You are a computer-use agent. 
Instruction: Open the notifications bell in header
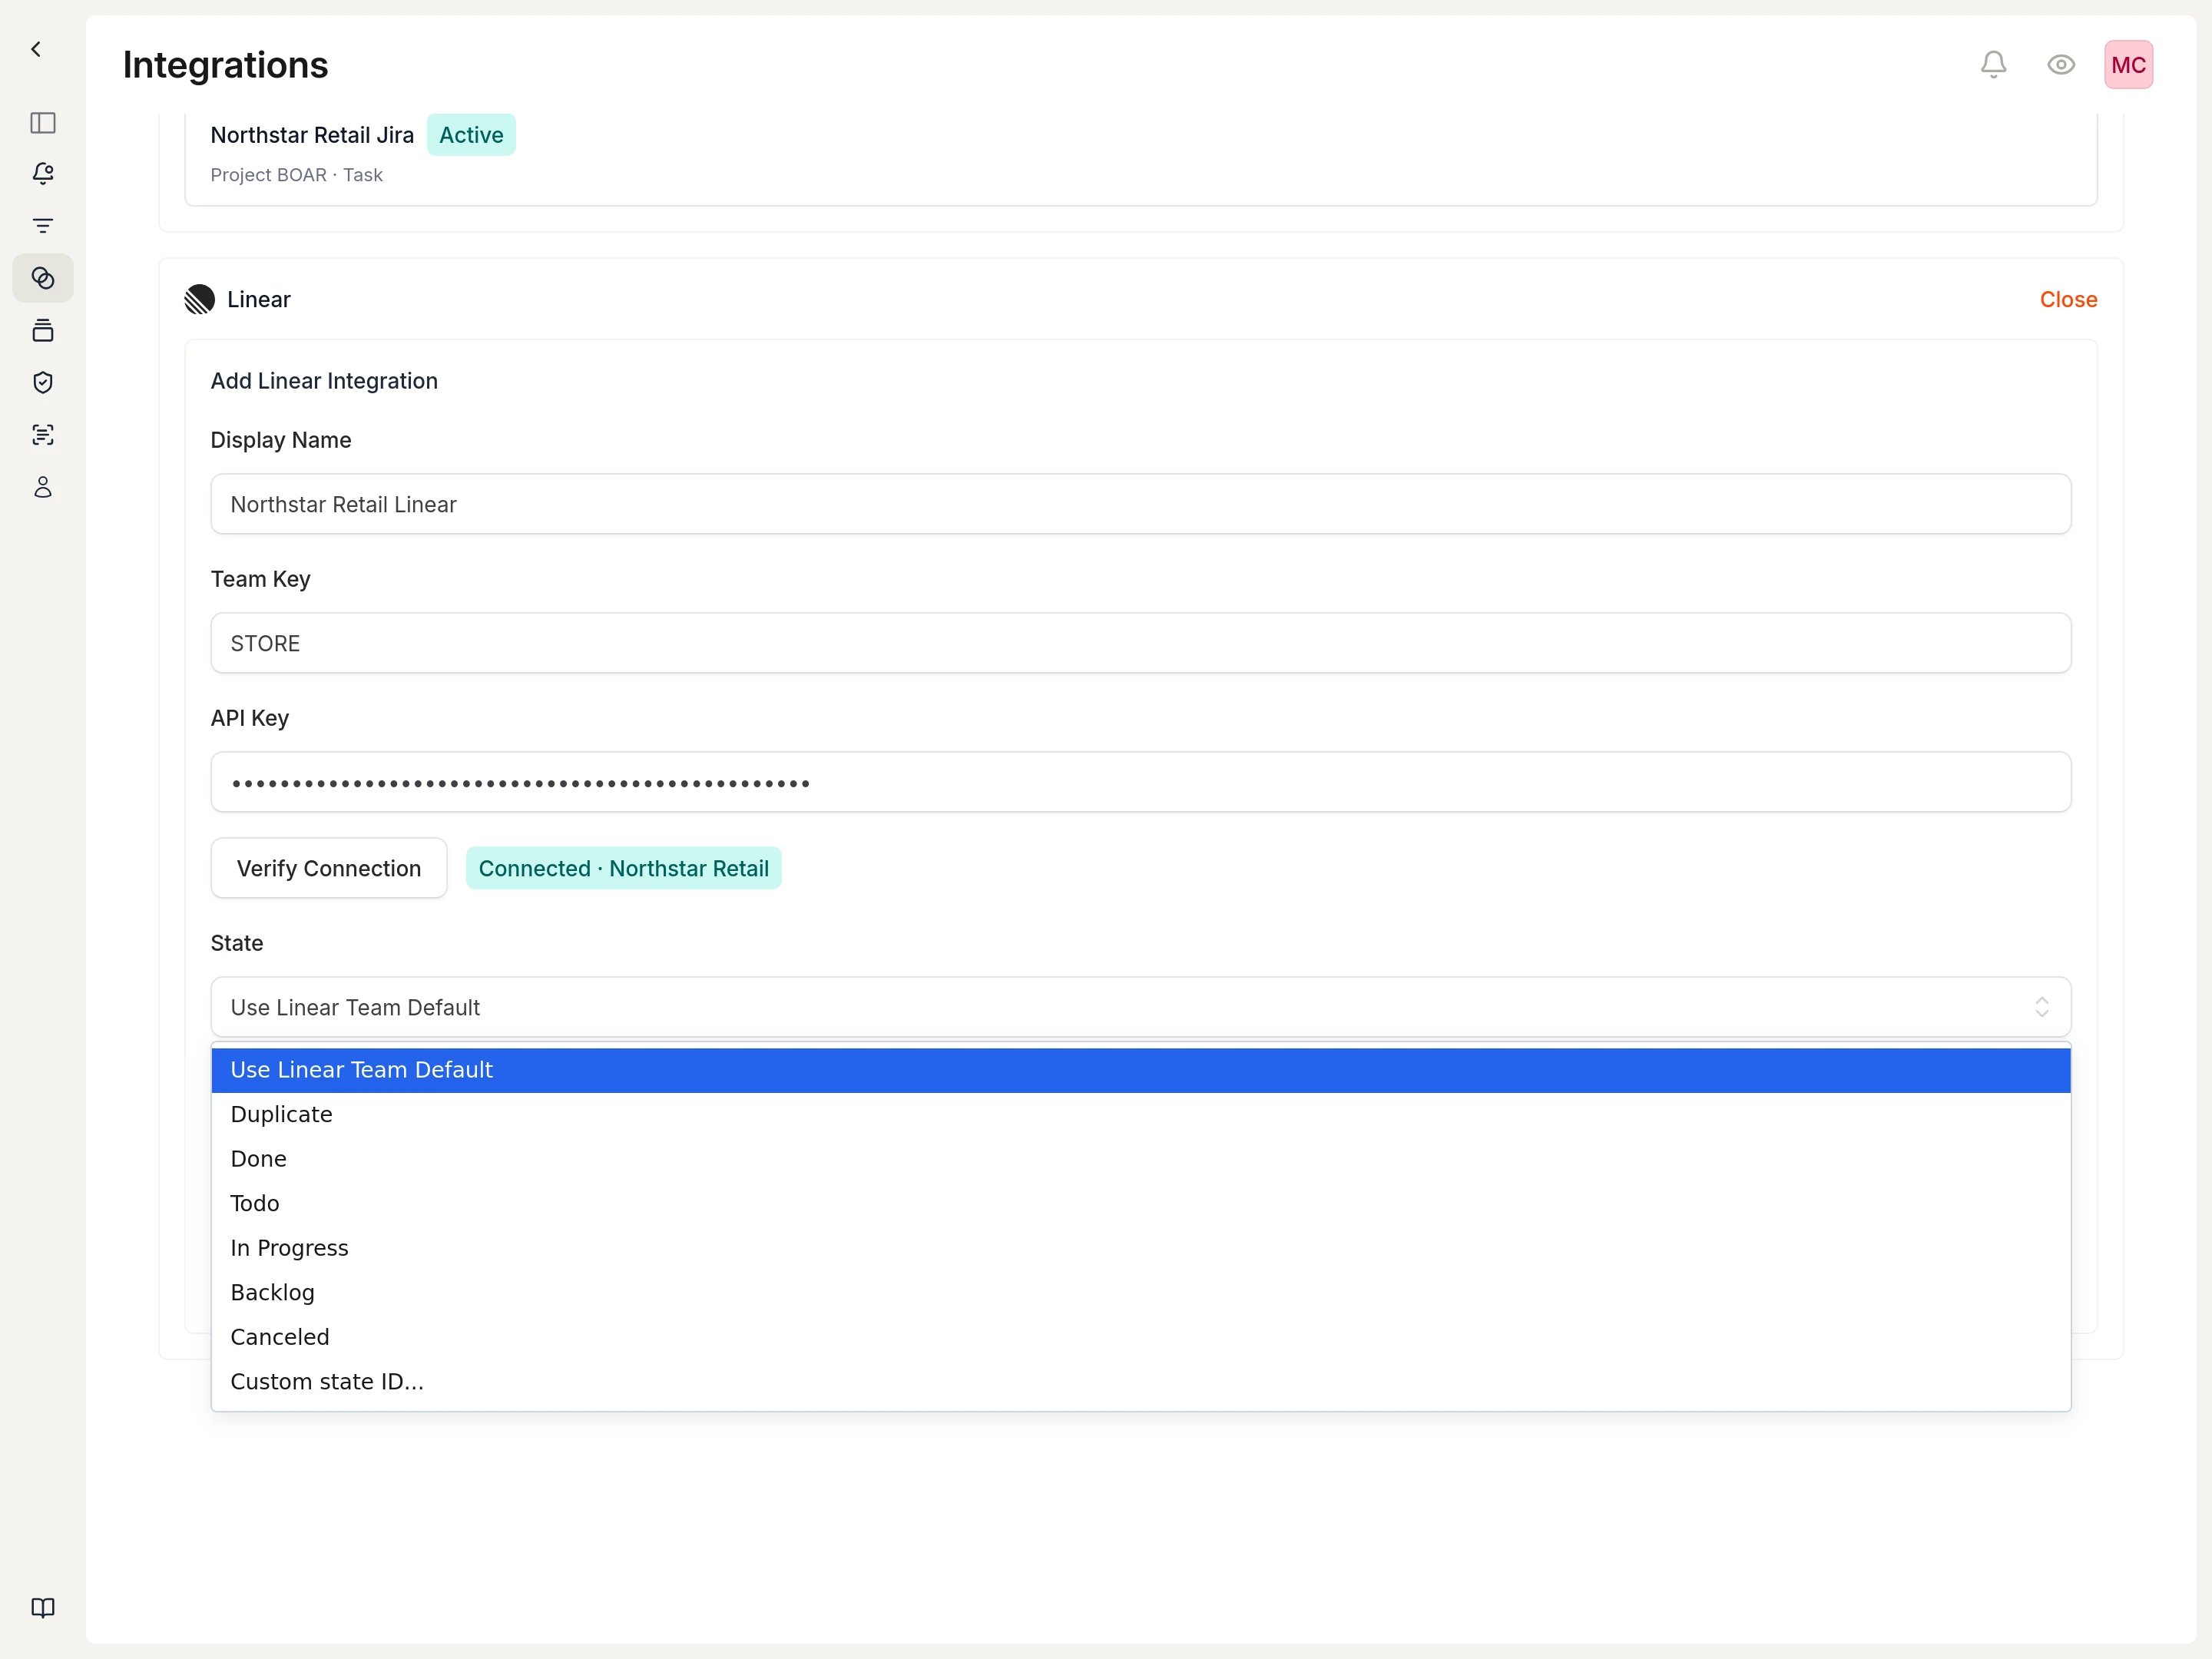[x=1993, y=65]
